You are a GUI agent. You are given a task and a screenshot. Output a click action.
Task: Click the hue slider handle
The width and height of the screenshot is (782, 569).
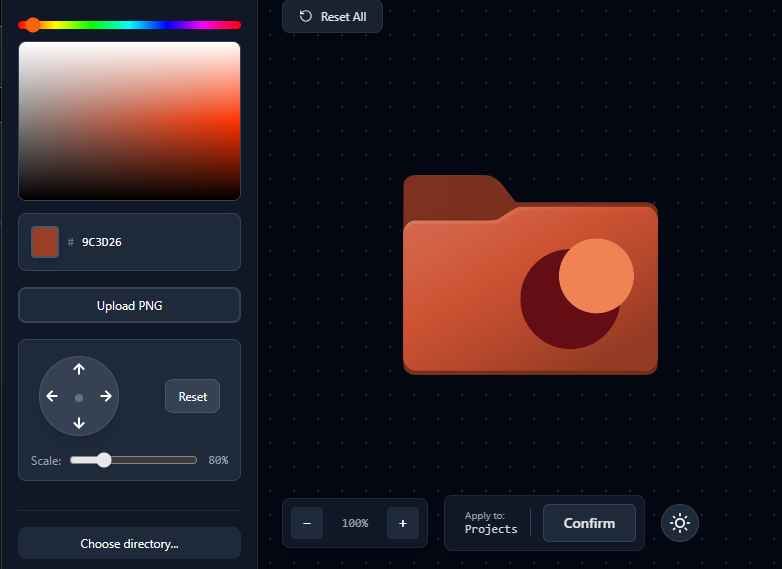33,25
